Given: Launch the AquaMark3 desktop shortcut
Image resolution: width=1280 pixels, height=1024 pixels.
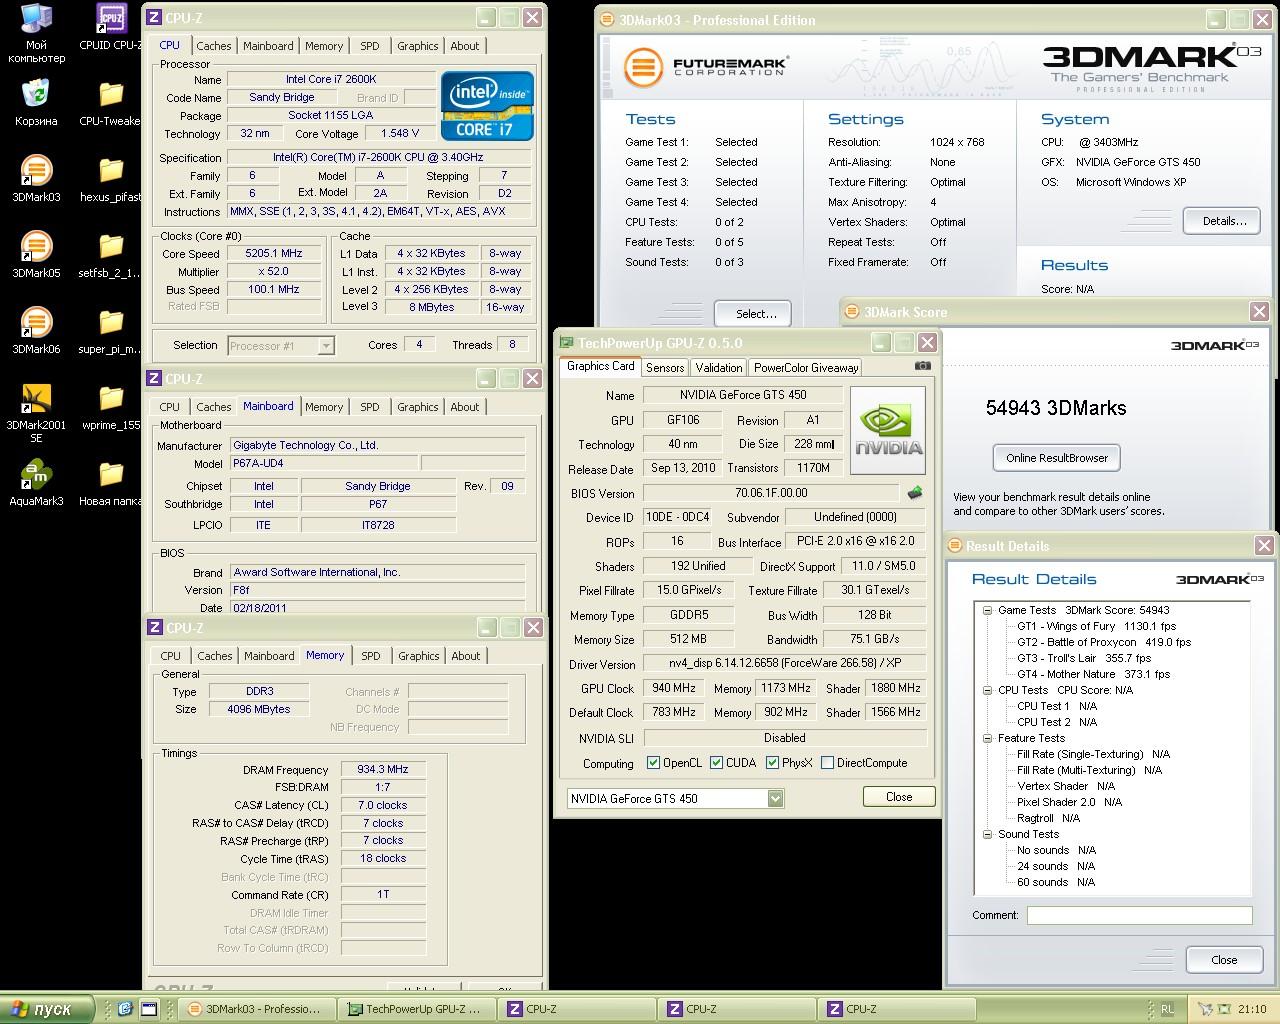Looking at the screenshot, I should pos(37,483).
